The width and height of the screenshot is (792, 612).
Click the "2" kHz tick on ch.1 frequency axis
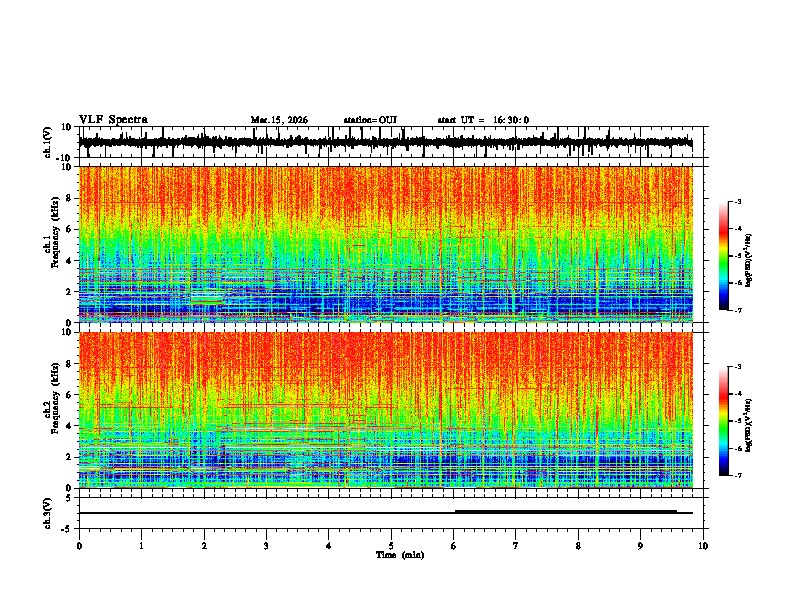(x=69, y=292)
